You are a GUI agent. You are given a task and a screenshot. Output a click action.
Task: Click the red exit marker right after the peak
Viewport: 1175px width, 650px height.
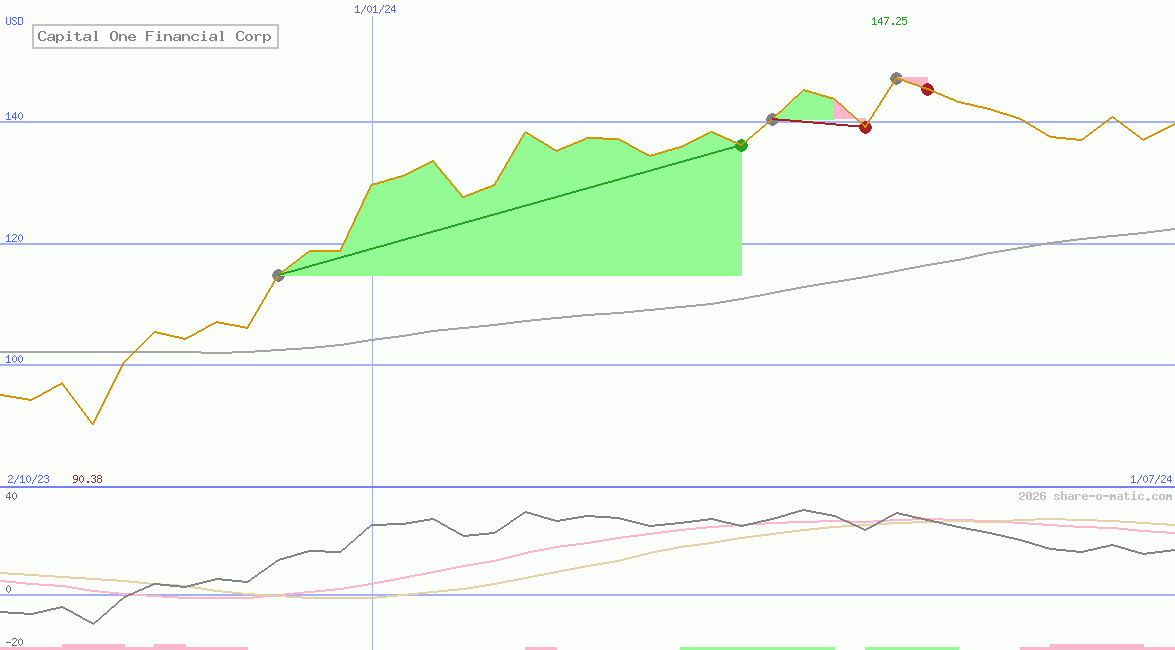[927, 89]
